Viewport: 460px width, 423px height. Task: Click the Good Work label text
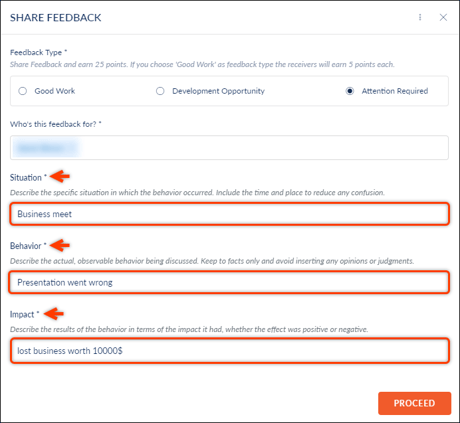55,91
